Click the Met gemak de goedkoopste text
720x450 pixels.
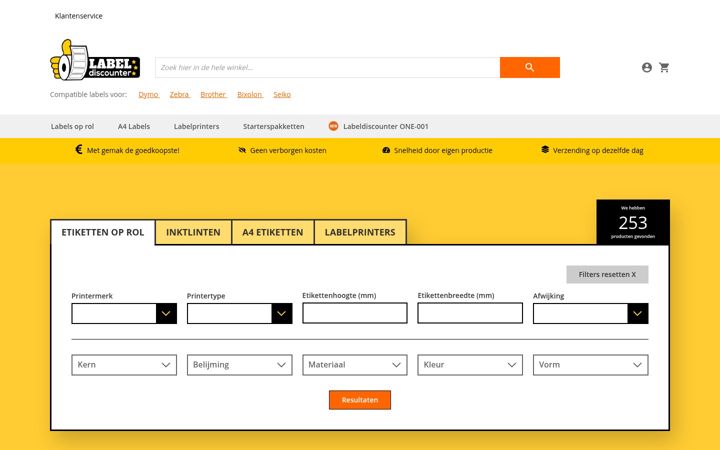pos(133,150)
